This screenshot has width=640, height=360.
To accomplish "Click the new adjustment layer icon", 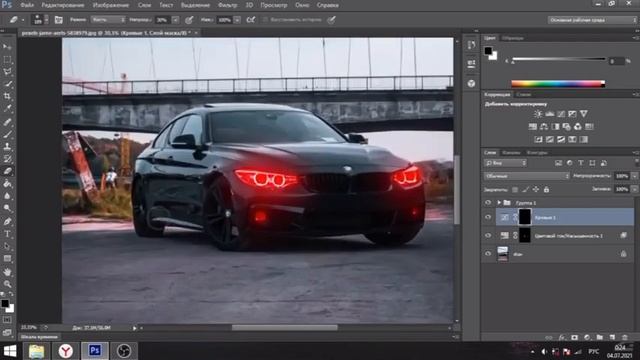I will point(587,337).
